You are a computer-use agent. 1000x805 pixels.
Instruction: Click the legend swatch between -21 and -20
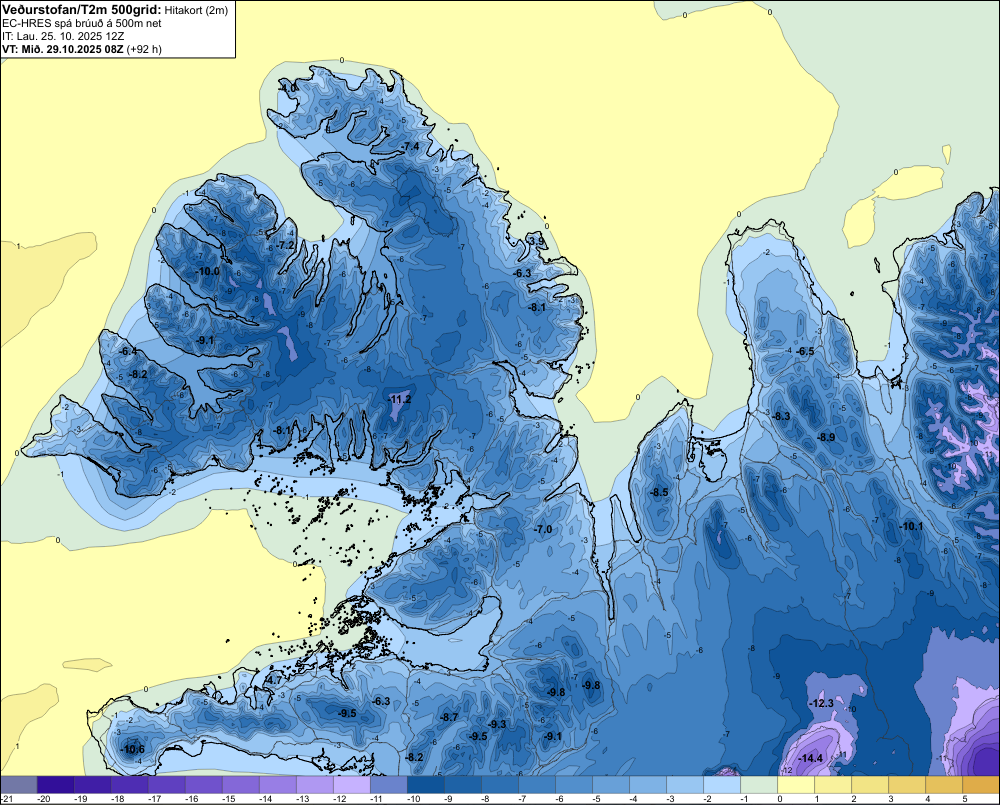[x=19, y=785]
